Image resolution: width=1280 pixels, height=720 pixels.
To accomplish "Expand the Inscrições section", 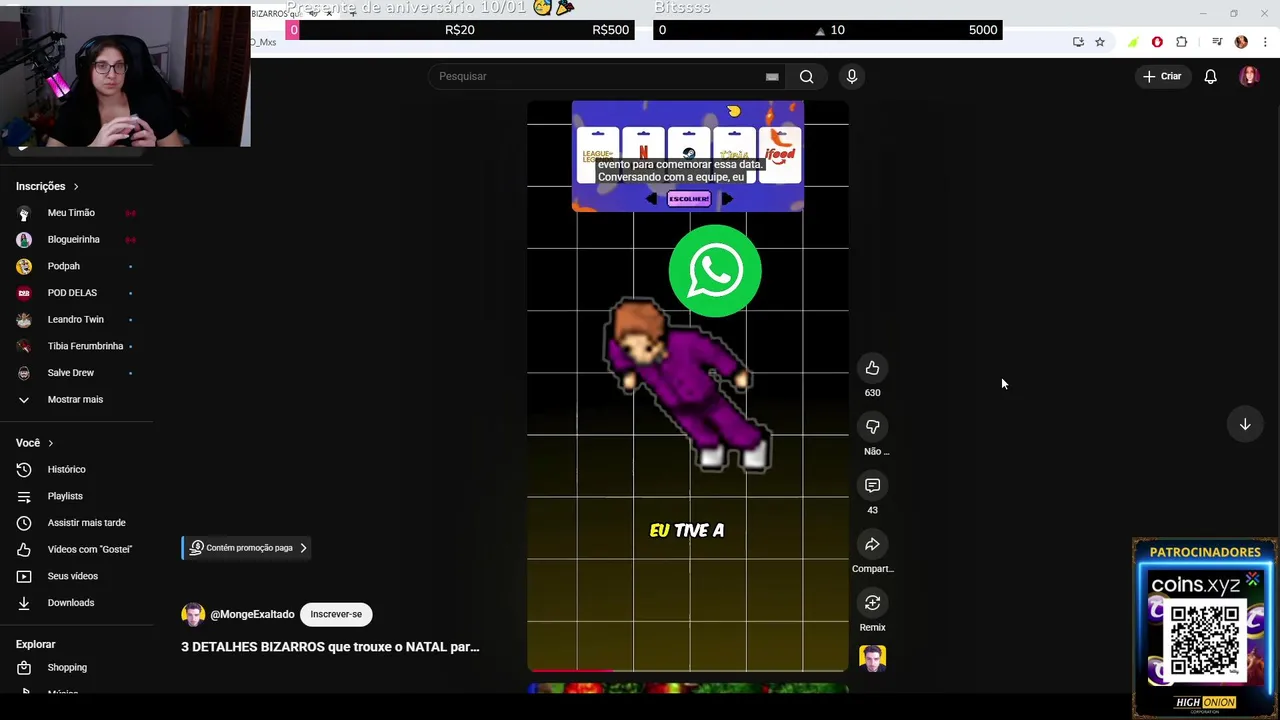I will point(47,186).
